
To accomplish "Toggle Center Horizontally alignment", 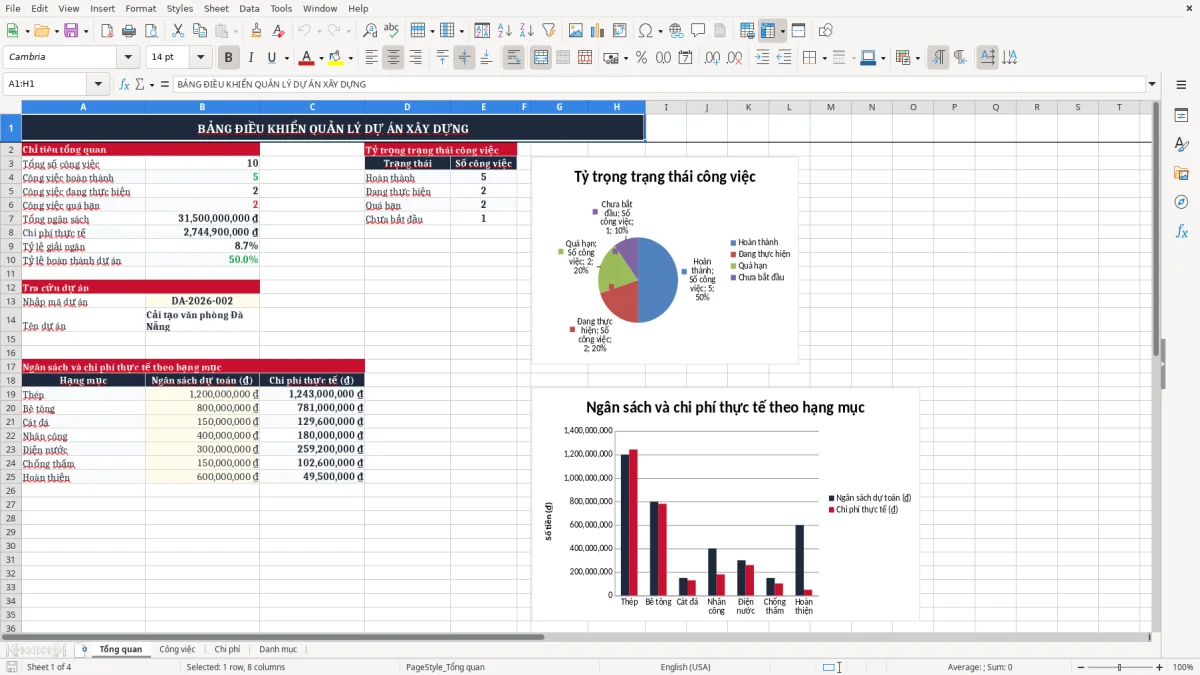I will coord(393,58).
